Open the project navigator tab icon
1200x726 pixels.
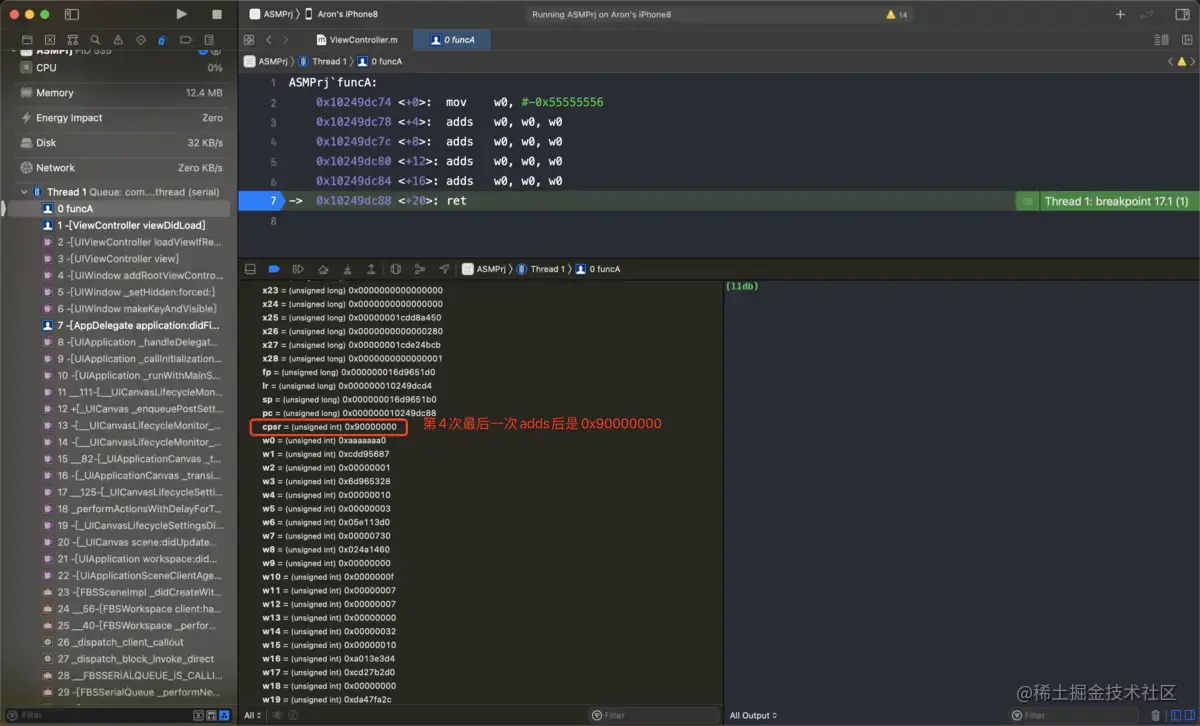pos(27,40)
